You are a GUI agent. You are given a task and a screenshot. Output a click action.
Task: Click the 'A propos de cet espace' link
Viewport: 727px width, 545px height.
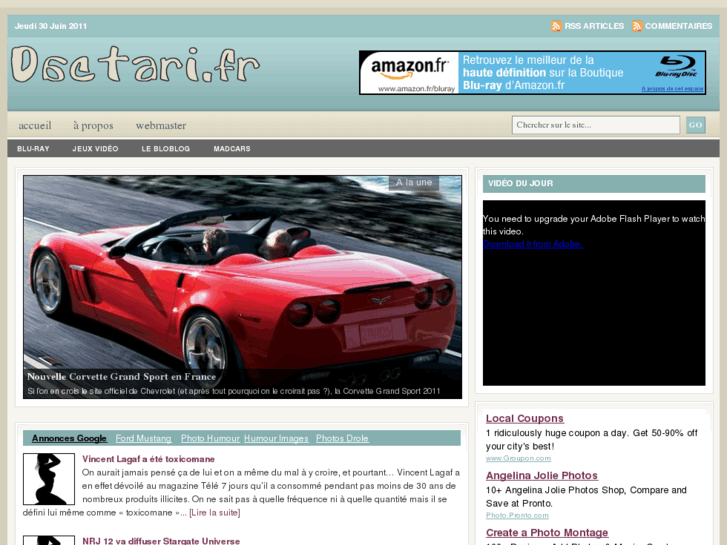tap(672, 89)
